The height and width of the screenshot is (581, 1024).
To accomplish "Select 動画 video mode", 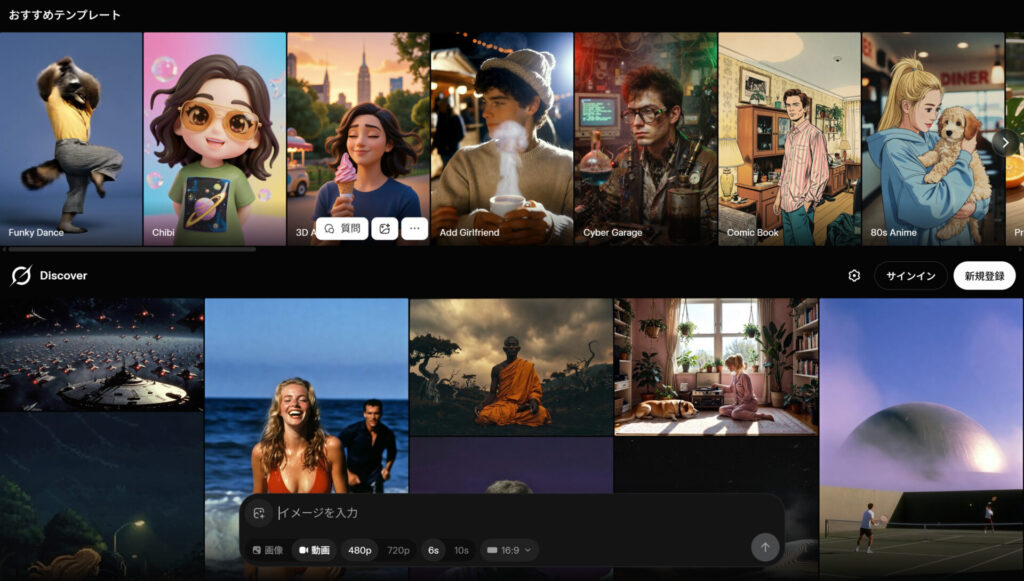I will pos(314,550).
